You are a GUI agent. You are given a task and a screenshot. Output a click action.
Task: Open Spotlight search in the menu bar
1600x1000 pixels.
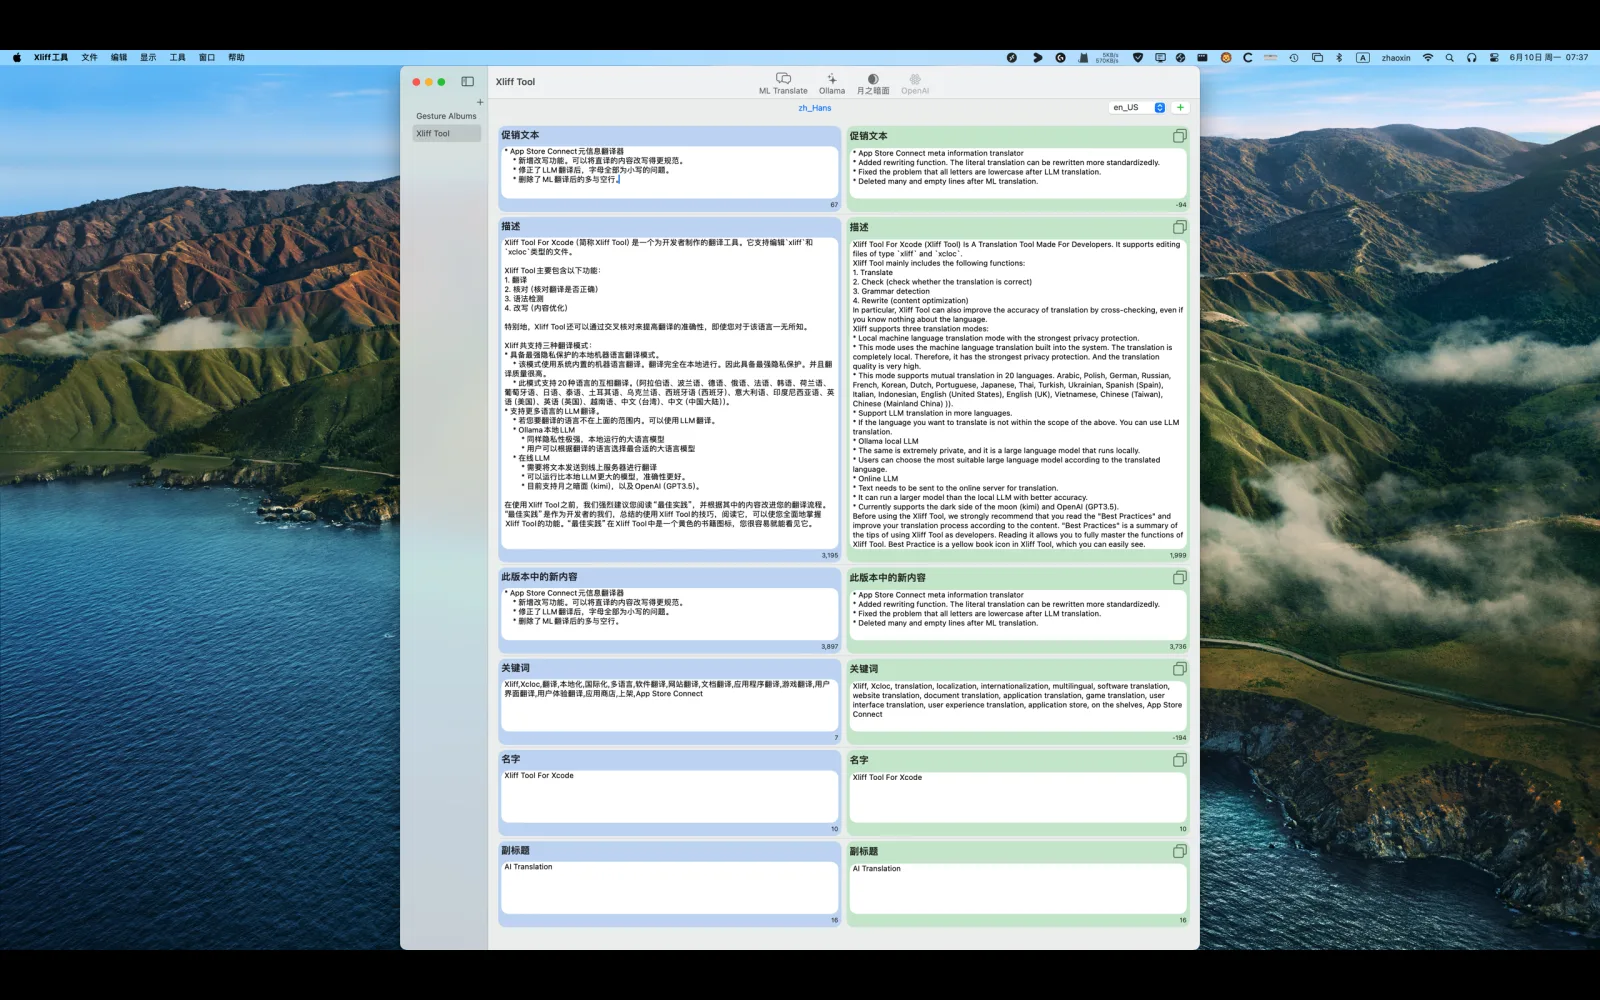tap(1449, 58)
